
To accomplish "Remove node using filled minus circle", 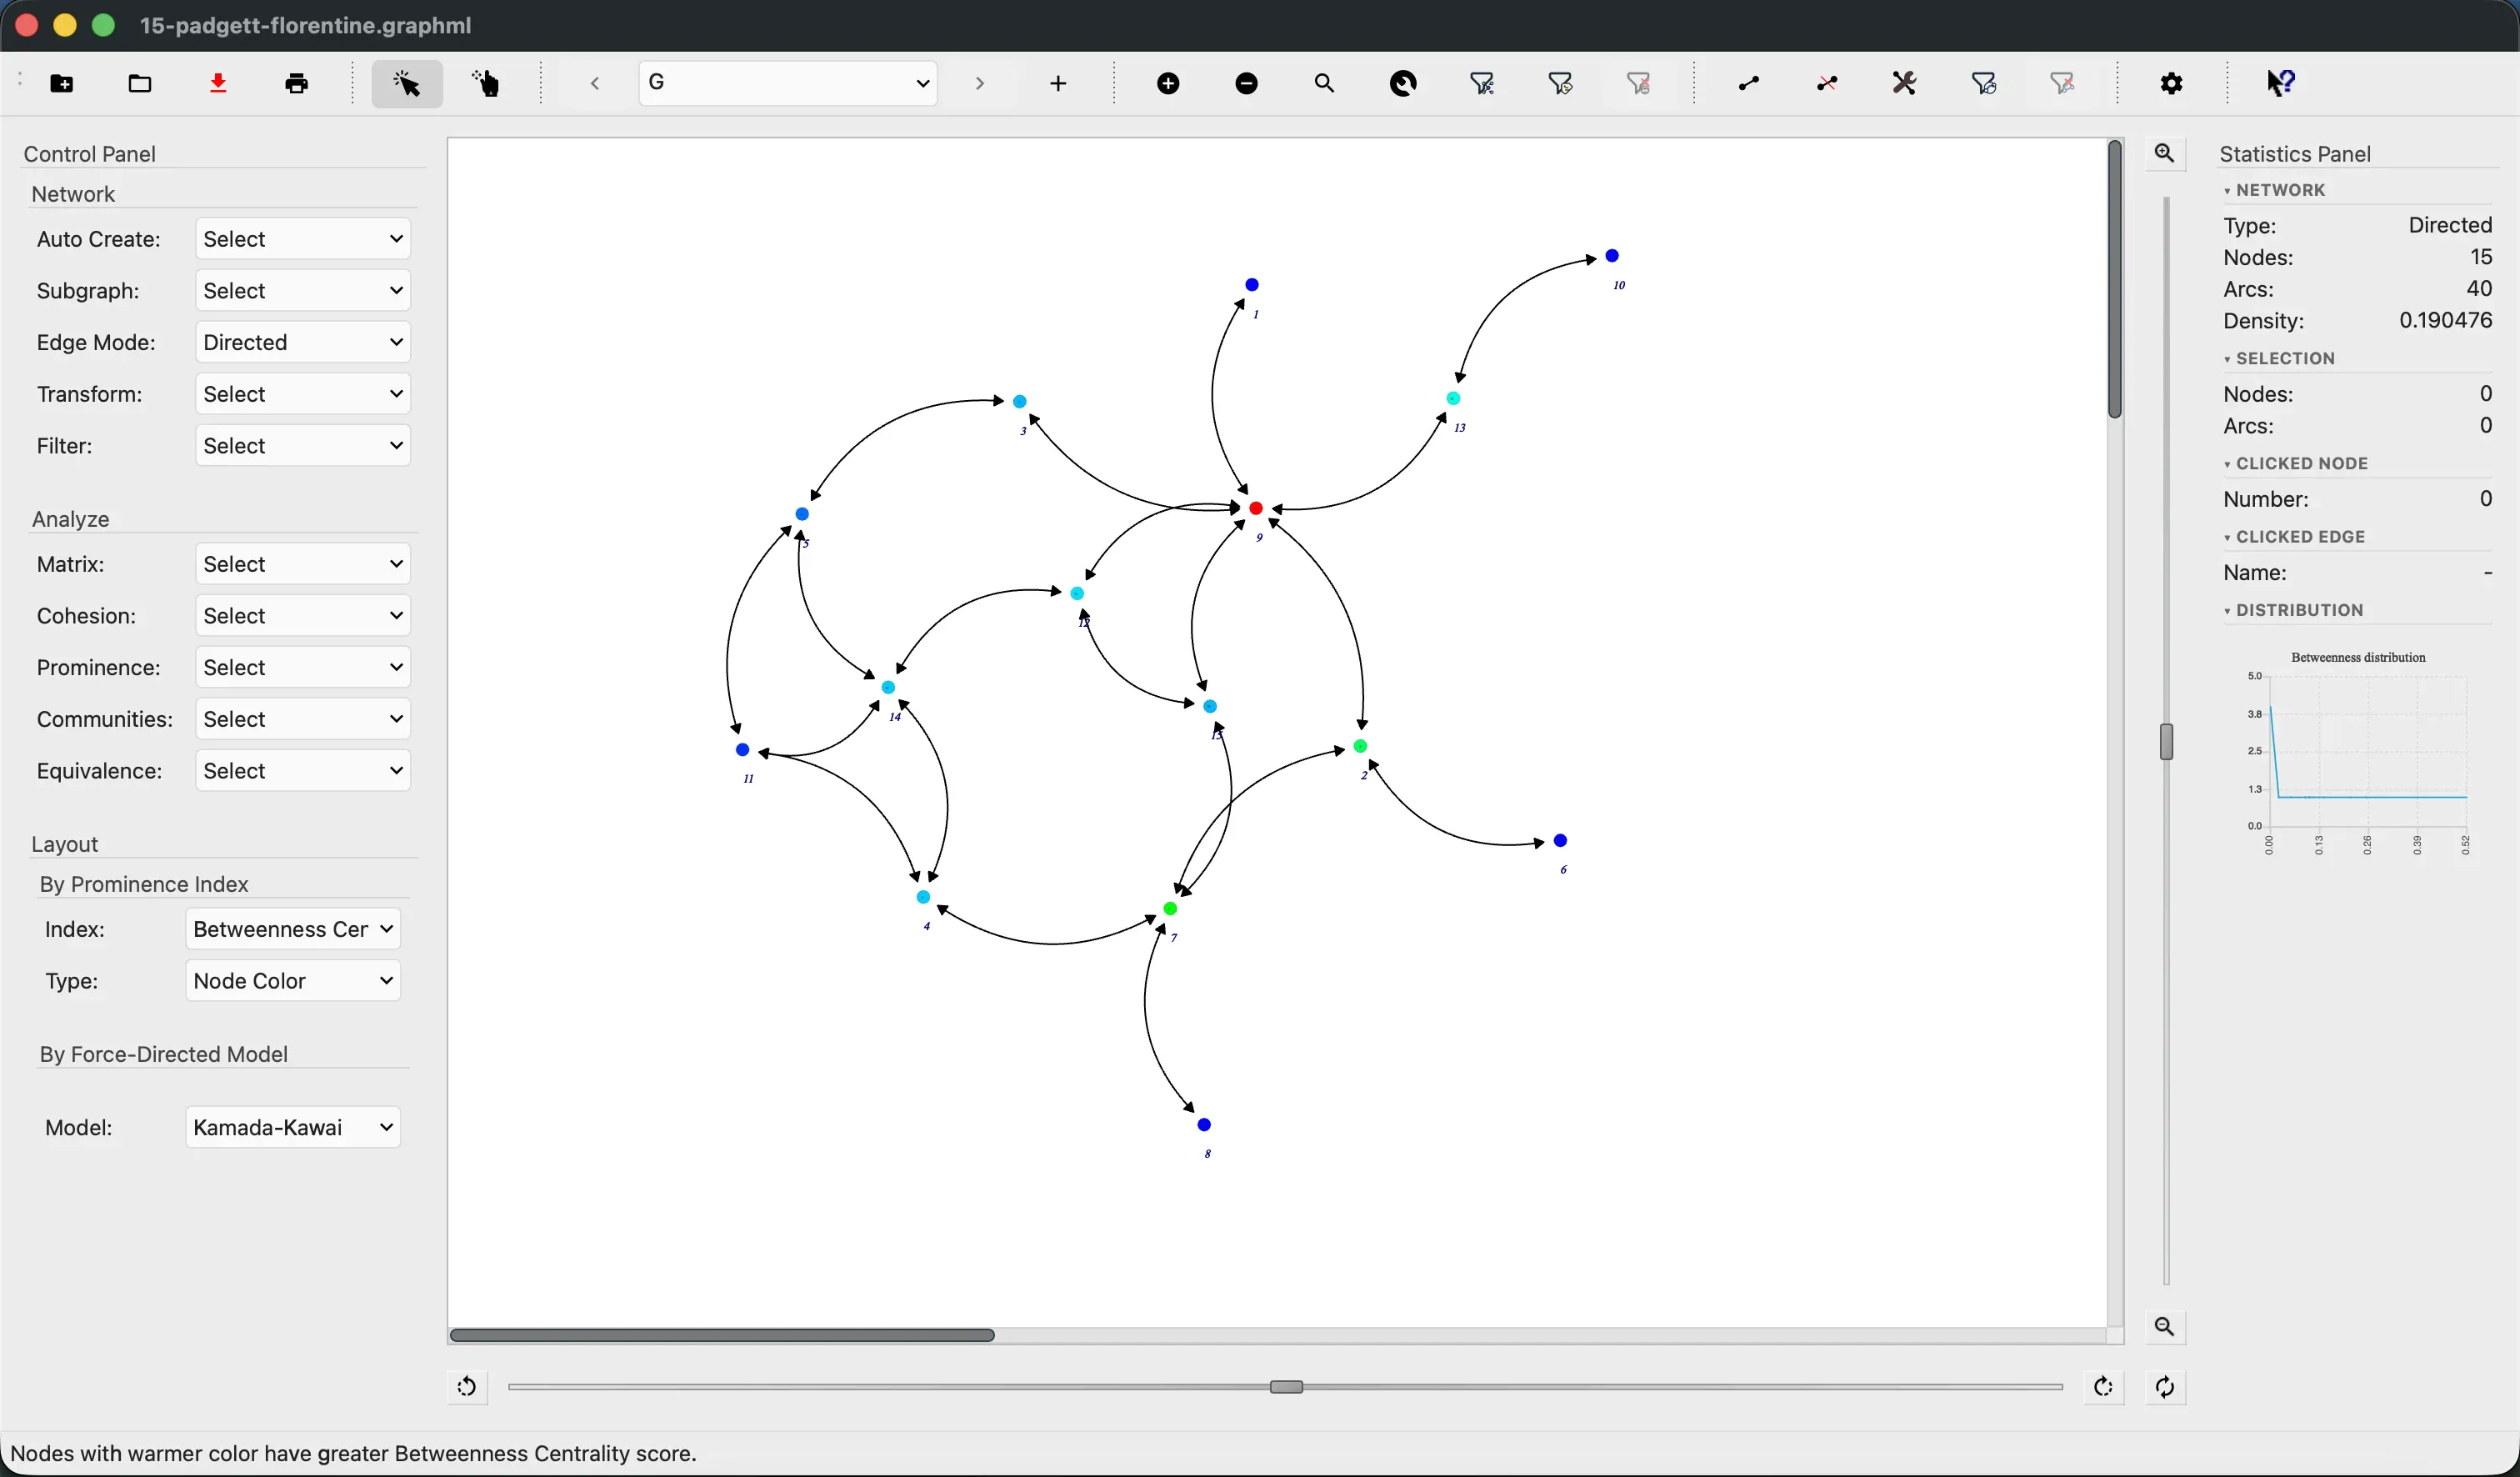I will tap(1247, 84).
